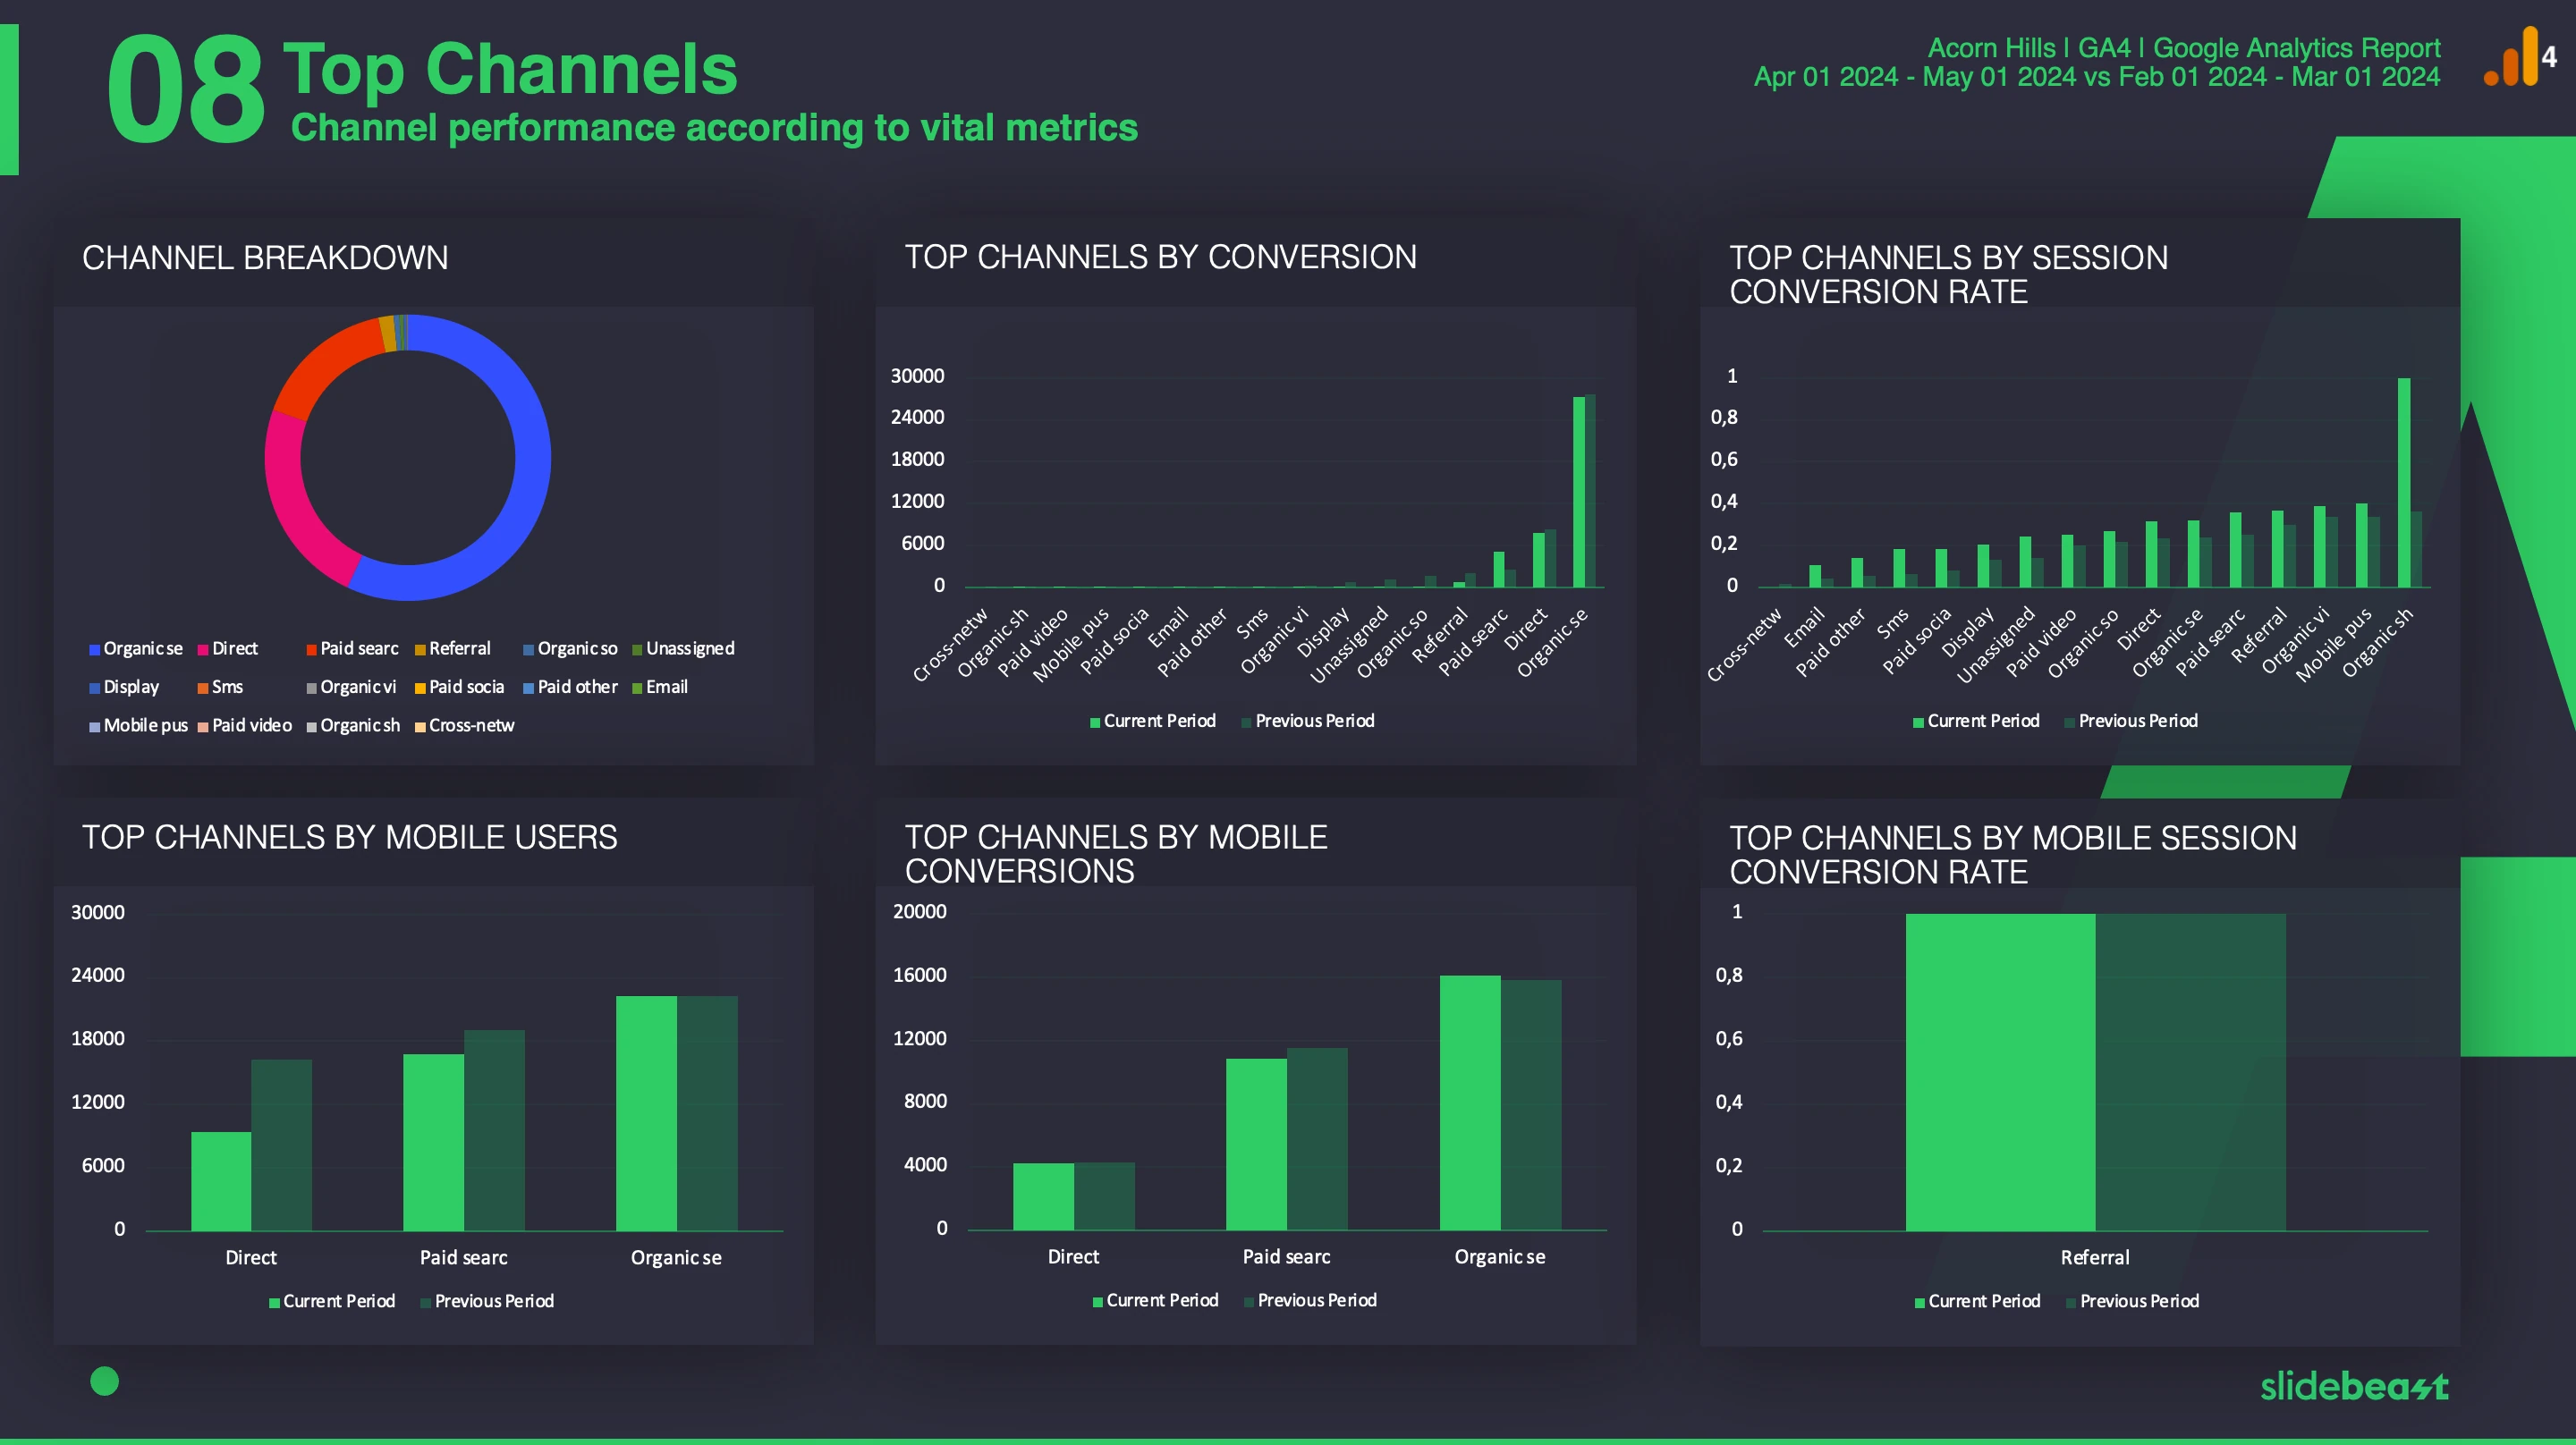This screenshot has width=2576, height=1445.
Task: Click the large 08 page number
Action: 186,90
